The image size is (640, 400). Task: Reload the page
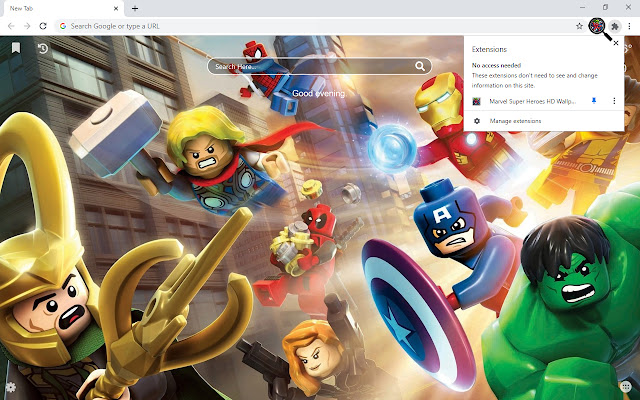click(43, 26)
